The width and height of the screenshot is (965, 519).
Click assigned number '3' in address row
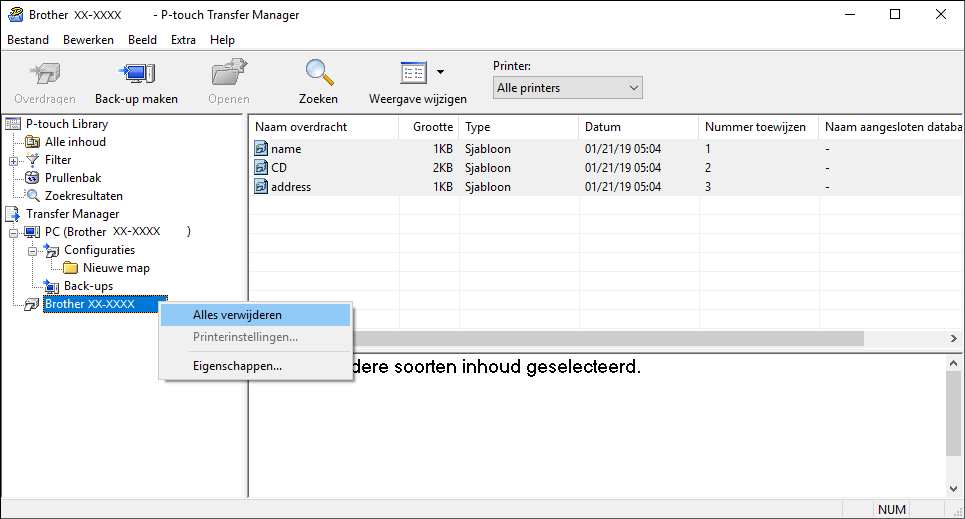[x=708, y=187]
